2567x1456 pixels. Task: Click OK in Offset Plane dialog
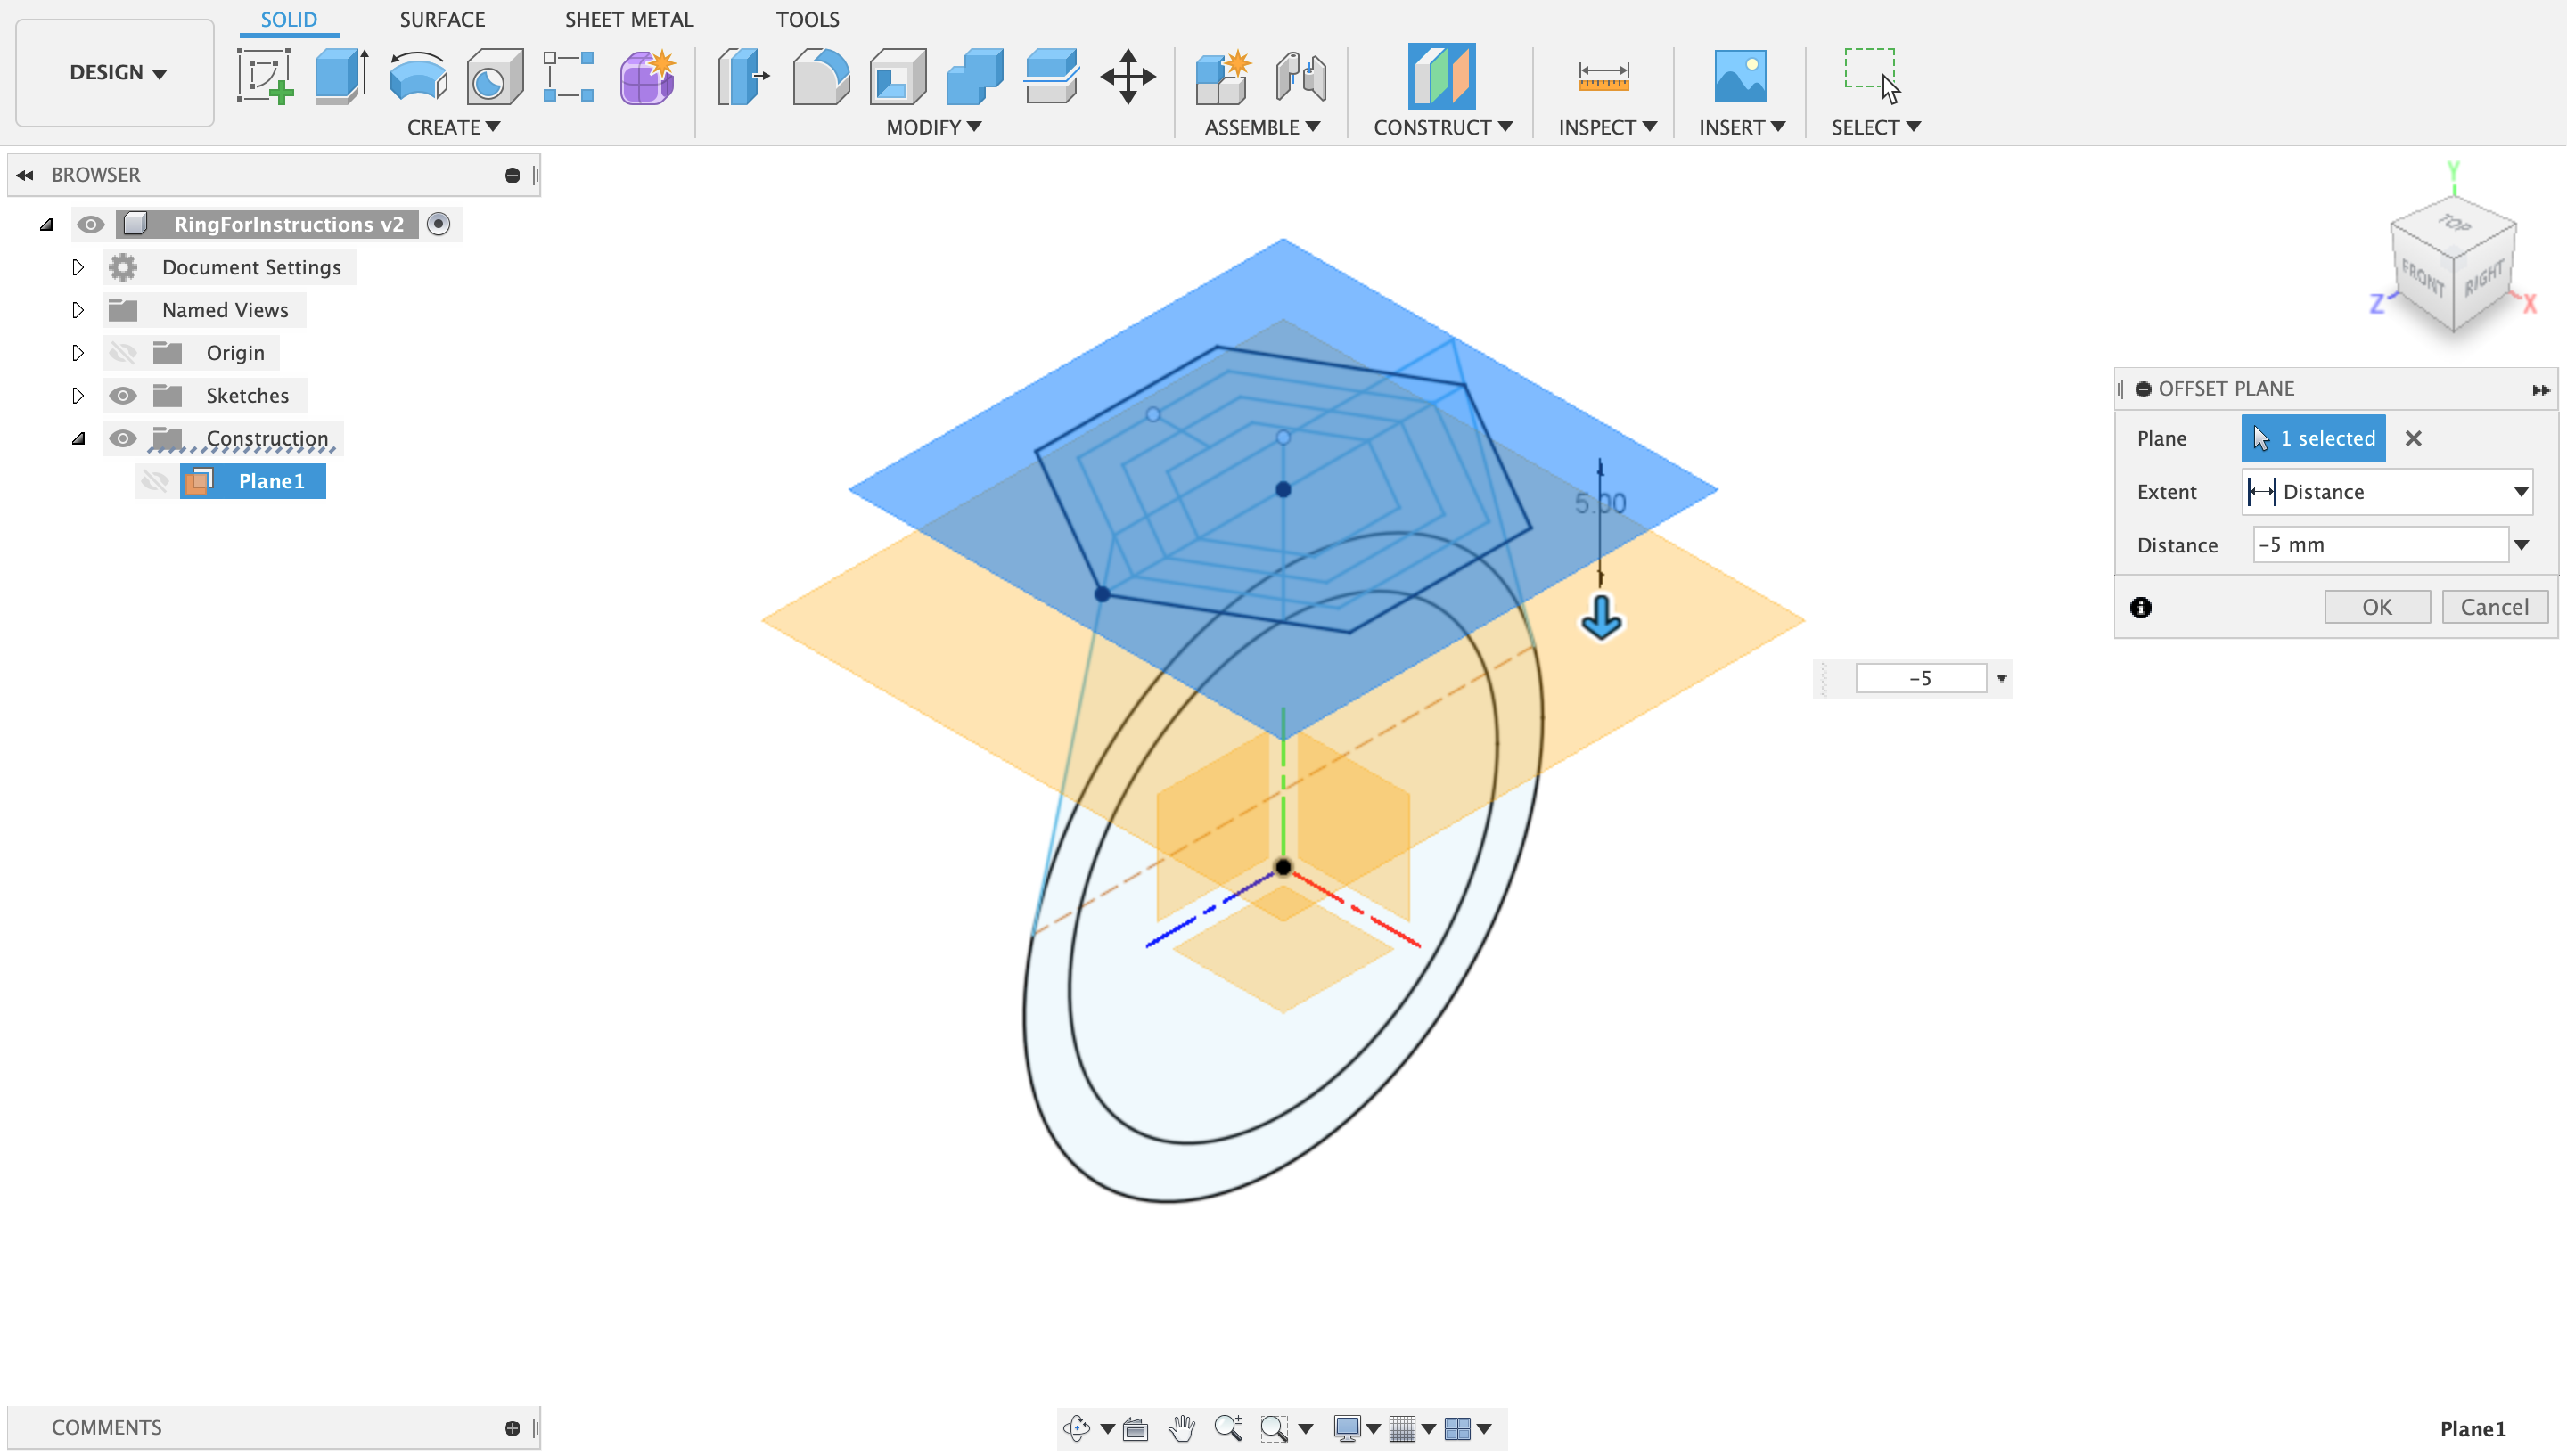click(2376, 607)
